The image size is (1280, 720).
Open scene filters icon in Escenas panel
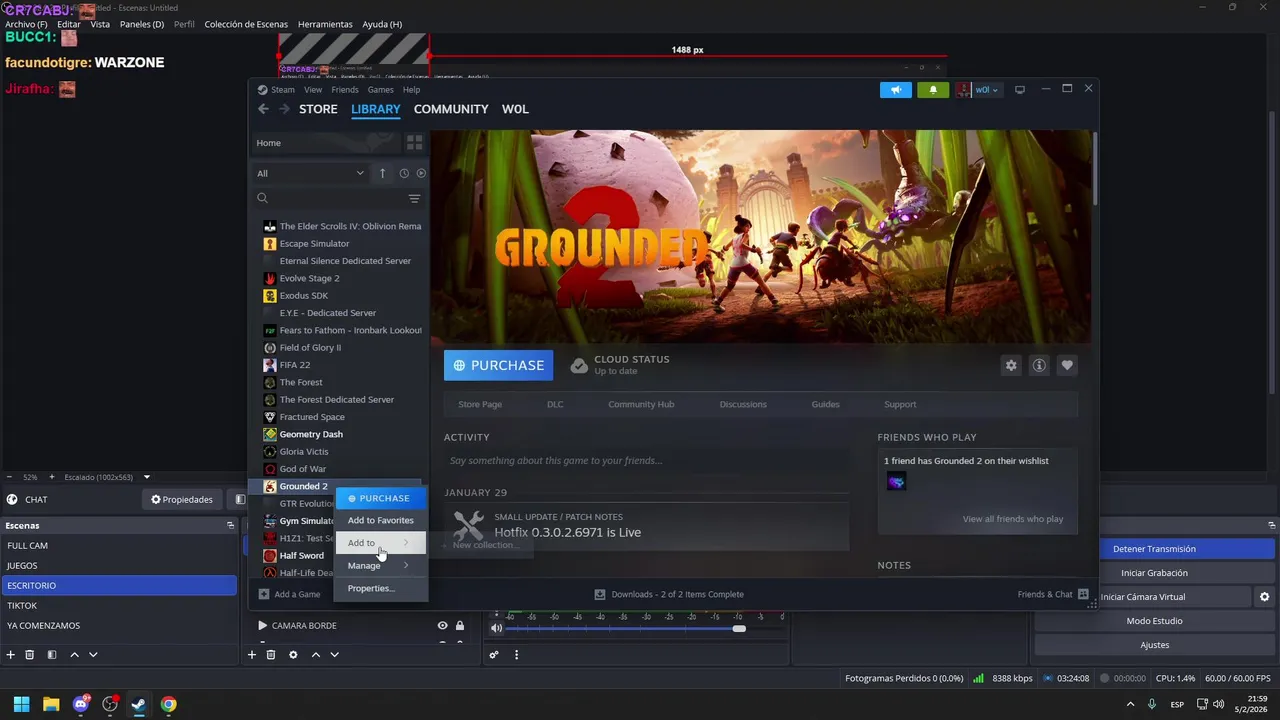52,655
